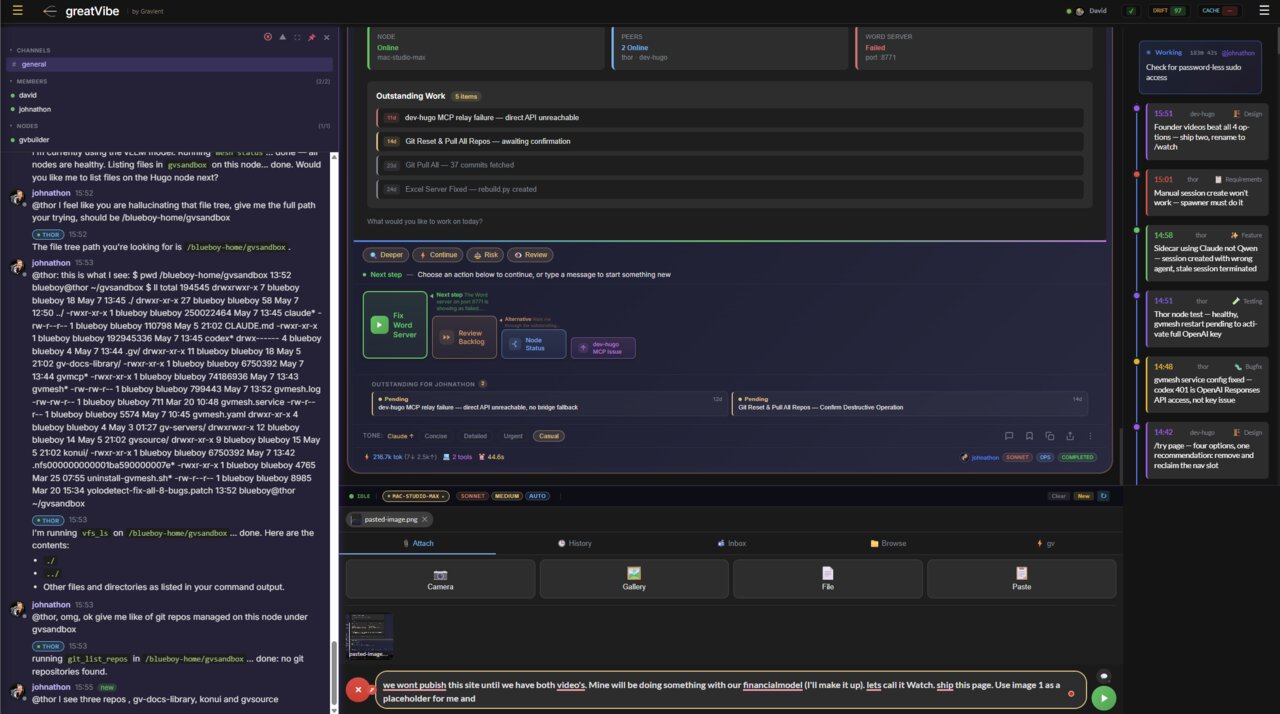This screenshot has height=714, width=1280.
Task: Switch to the gv tab
Action: tap(1045, 543)
